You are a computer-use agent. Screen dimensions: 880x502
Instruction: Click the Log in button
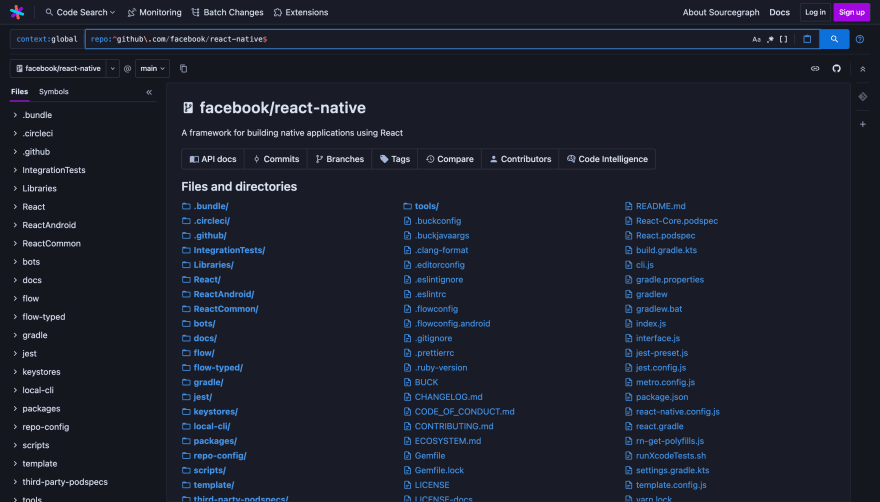(x=815, y=12)
